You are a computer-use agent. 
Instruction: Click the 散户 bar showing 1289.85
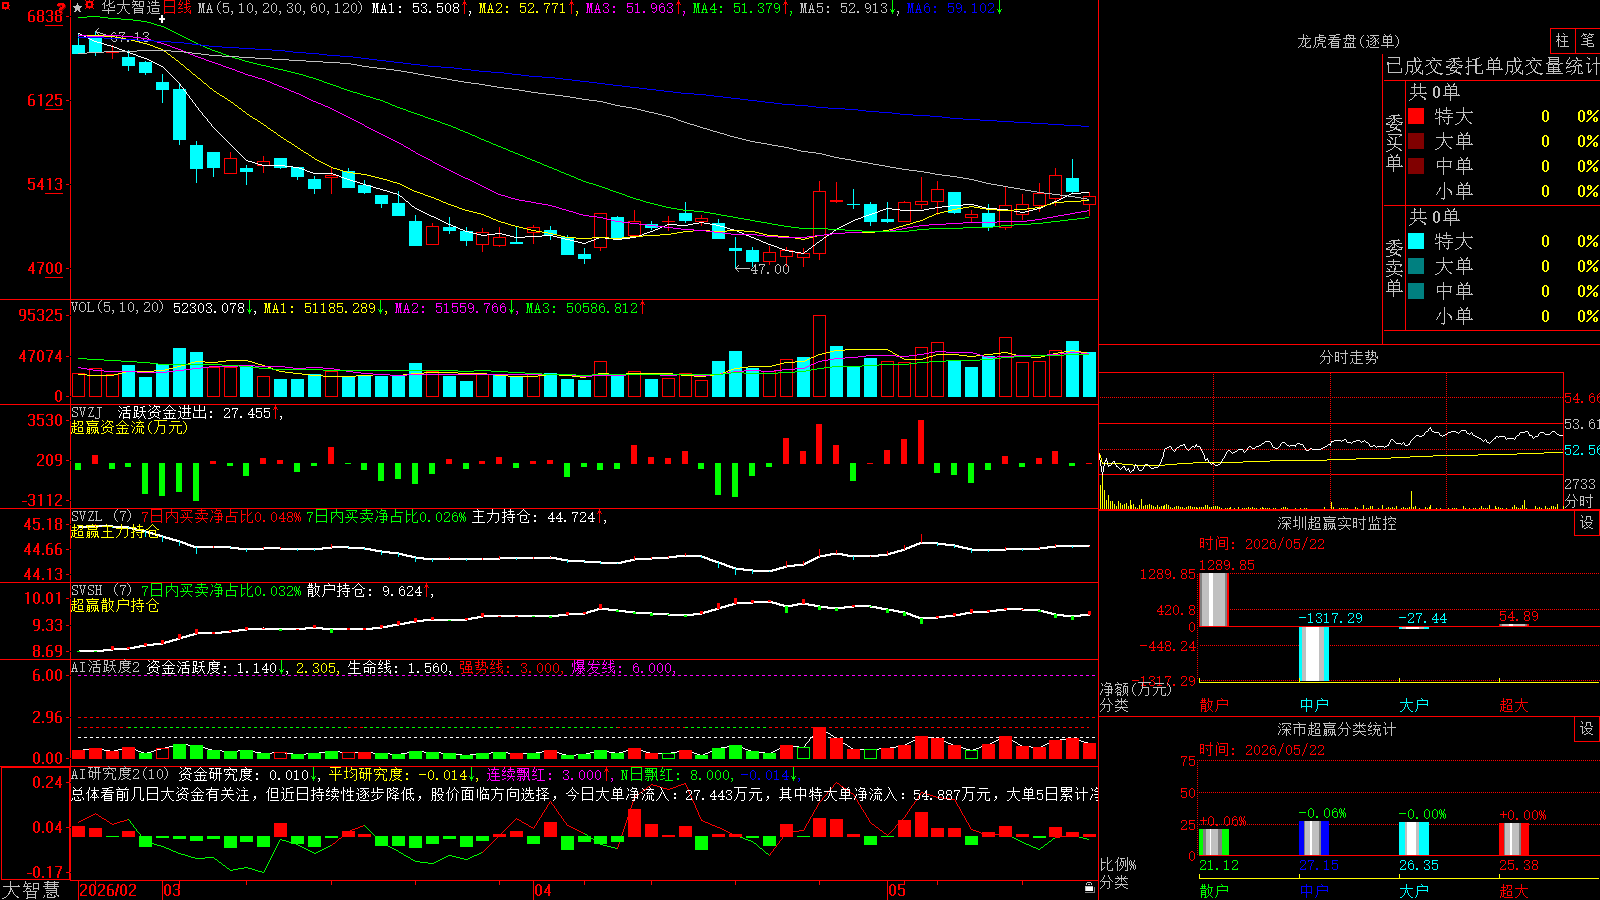tap(1214, 600)
